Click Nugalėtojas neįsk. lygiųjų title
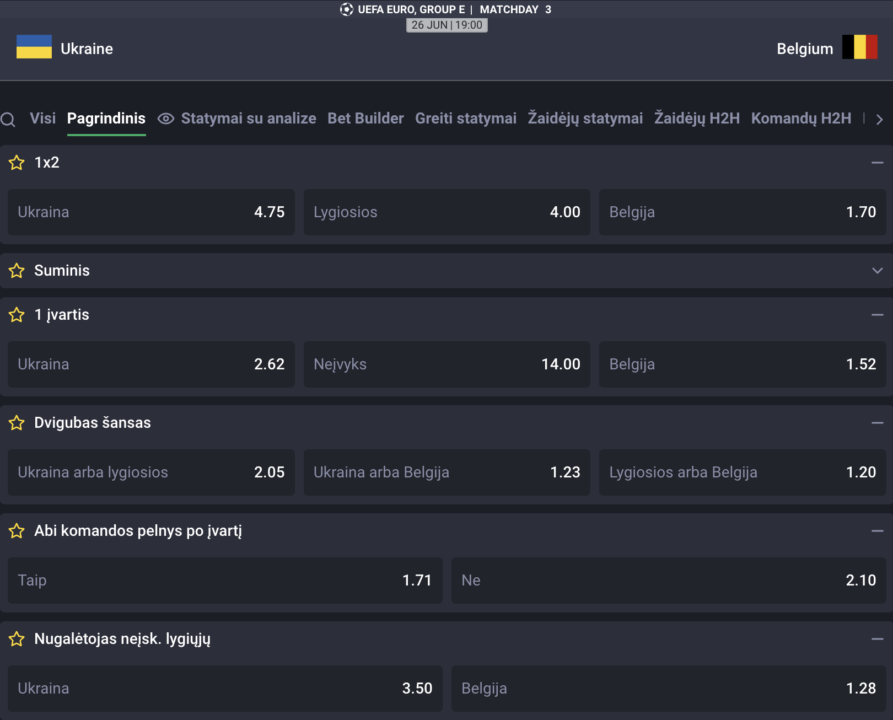The height and width of the screenshot is (720, 893). click(122, 639)
